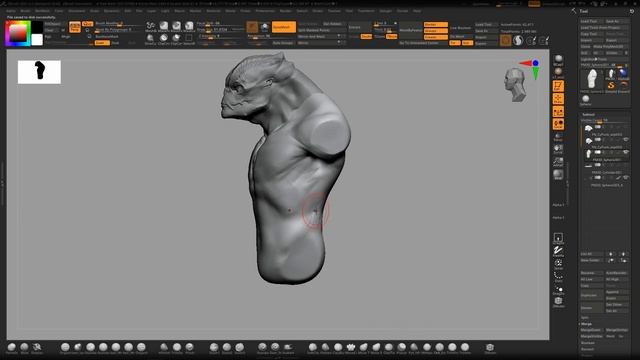640x360 pixels.
Task: Select the Dots stroke icon
Action: [x=558, y=276]
